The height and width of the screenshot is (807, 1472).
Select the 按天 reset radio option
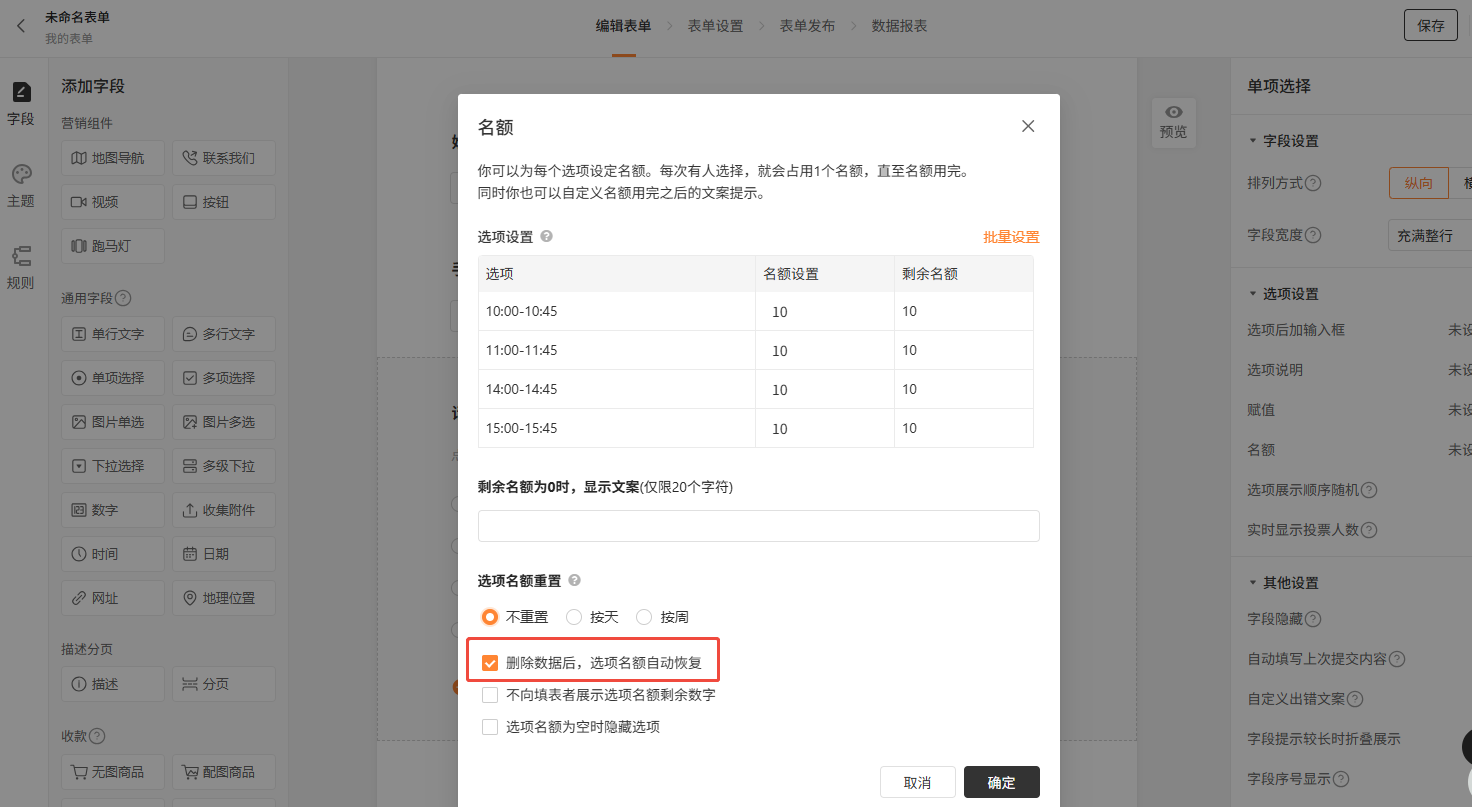574,617
